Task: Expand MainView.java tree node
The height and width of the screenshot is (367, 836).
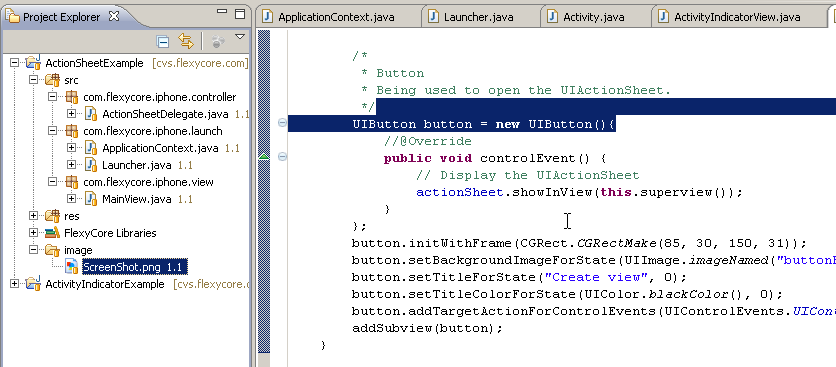Action: click(x=71, y=199)
